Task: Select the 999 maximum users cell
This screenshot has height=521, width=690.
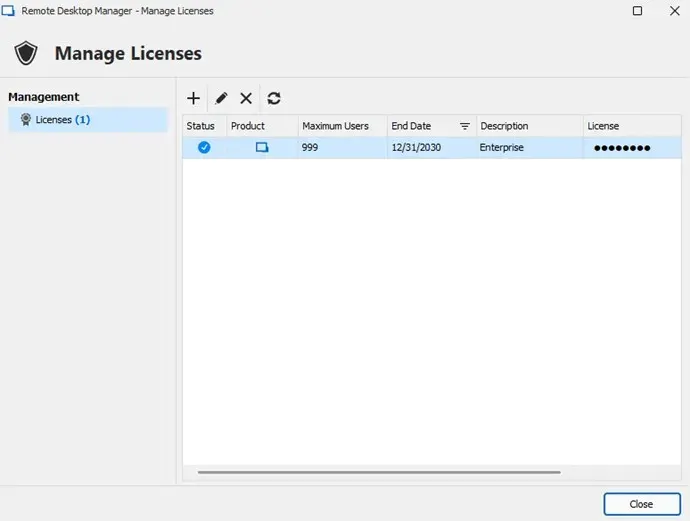Action: click(343, 147)
